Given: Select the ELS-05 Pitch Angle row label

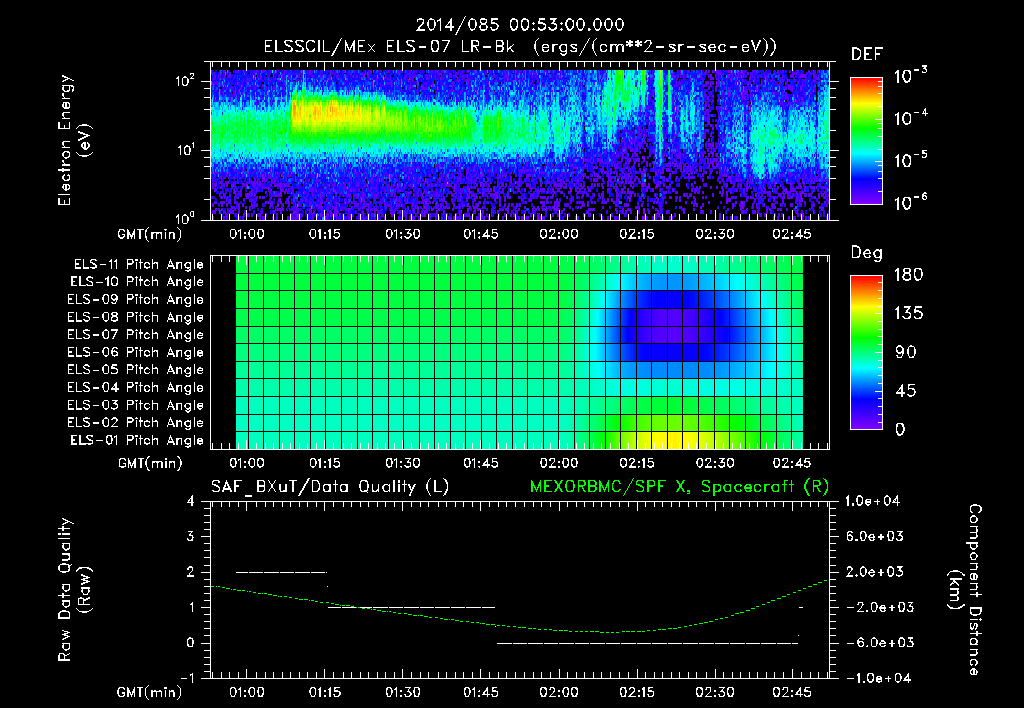Looking at the screenshot, I should click(136, 370).
